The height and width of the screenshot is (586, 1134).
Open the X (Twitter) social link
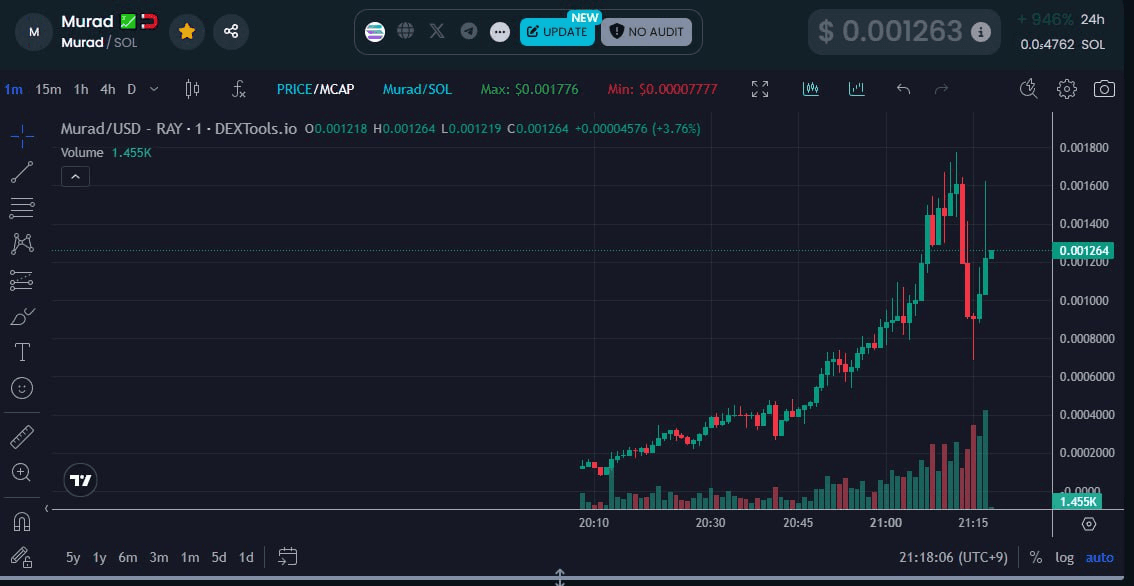pyautogui.click(x=437, y=31)
